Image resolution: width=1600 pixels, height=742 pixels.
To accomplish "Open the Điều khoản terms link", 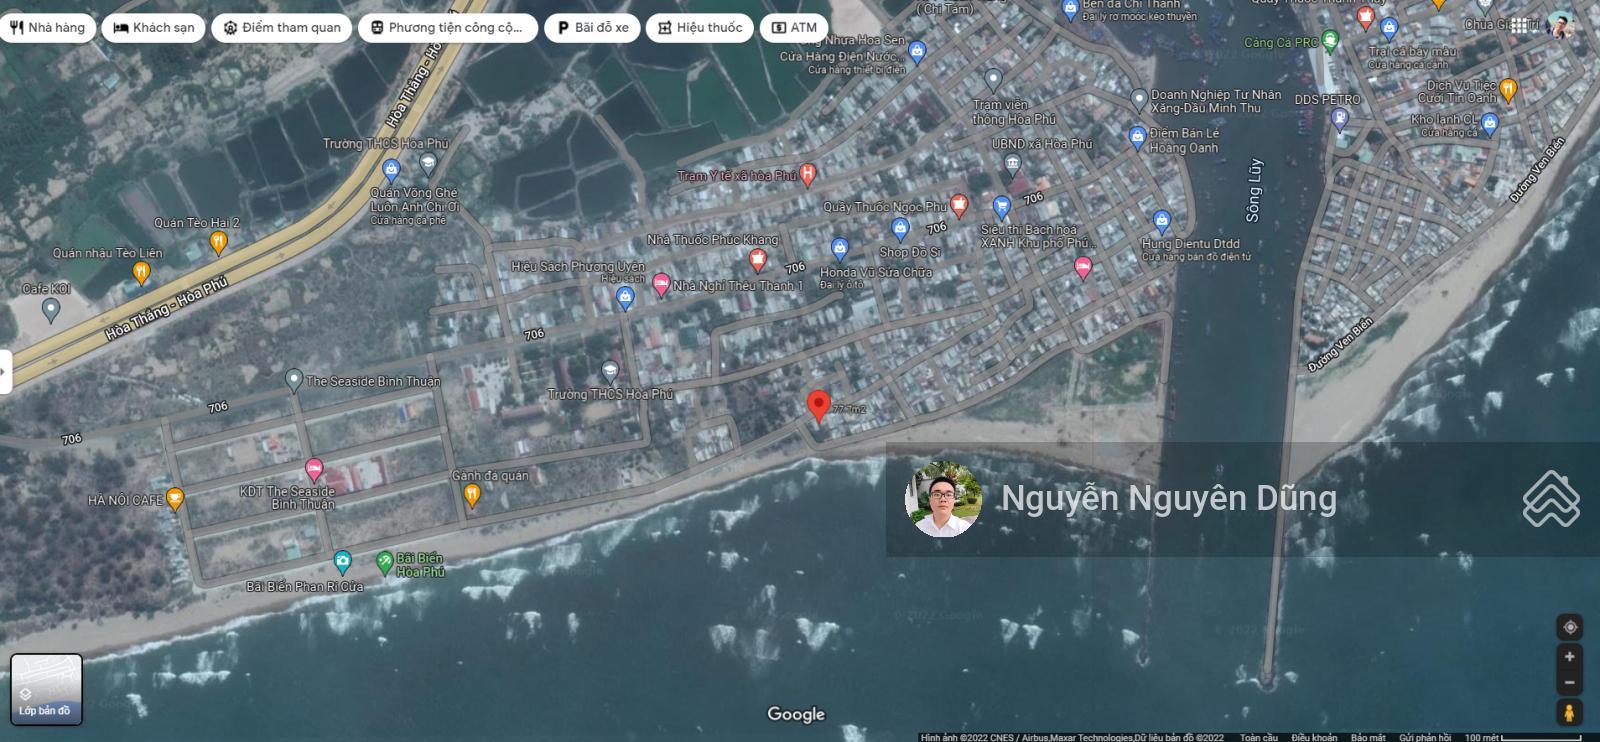I will [x=1313, y=738].
